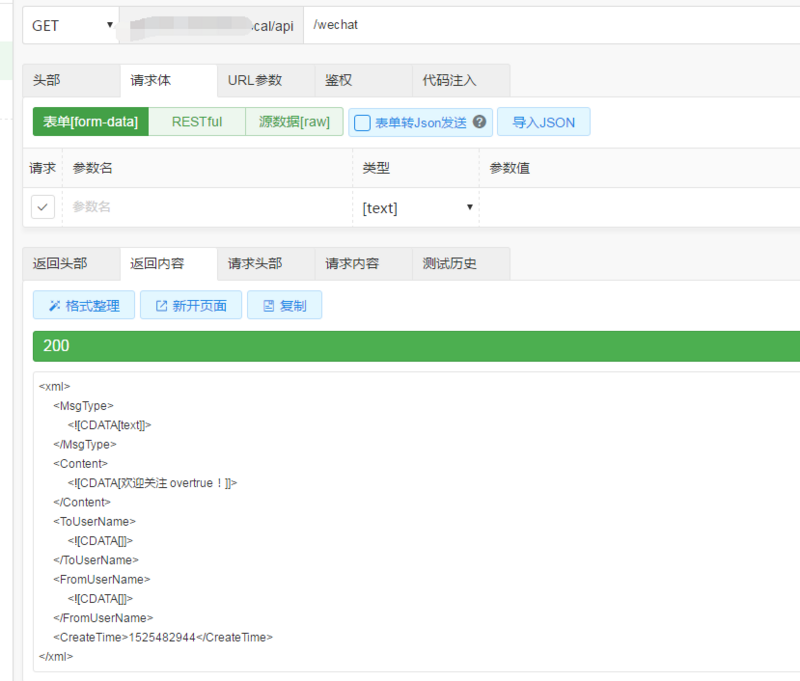This screenshot has width=800, height=681.
Task: Focus the 参数名 input field
Action: click(205, 207)
